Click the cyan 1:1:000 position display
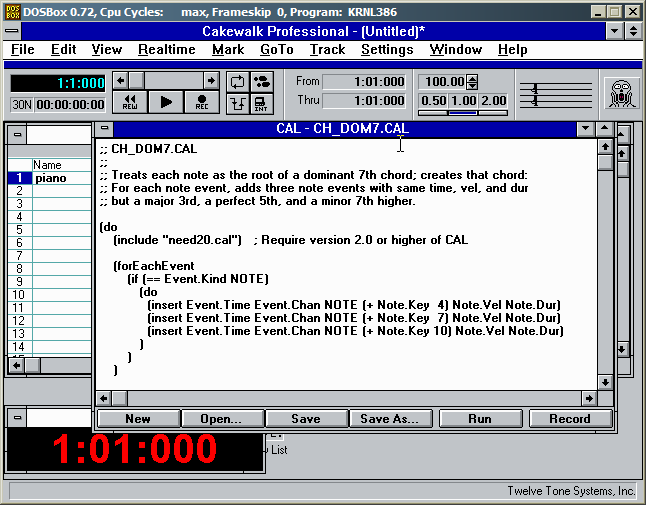The height and width of the screenshot is (505, 646). click(x=58, y=83)
